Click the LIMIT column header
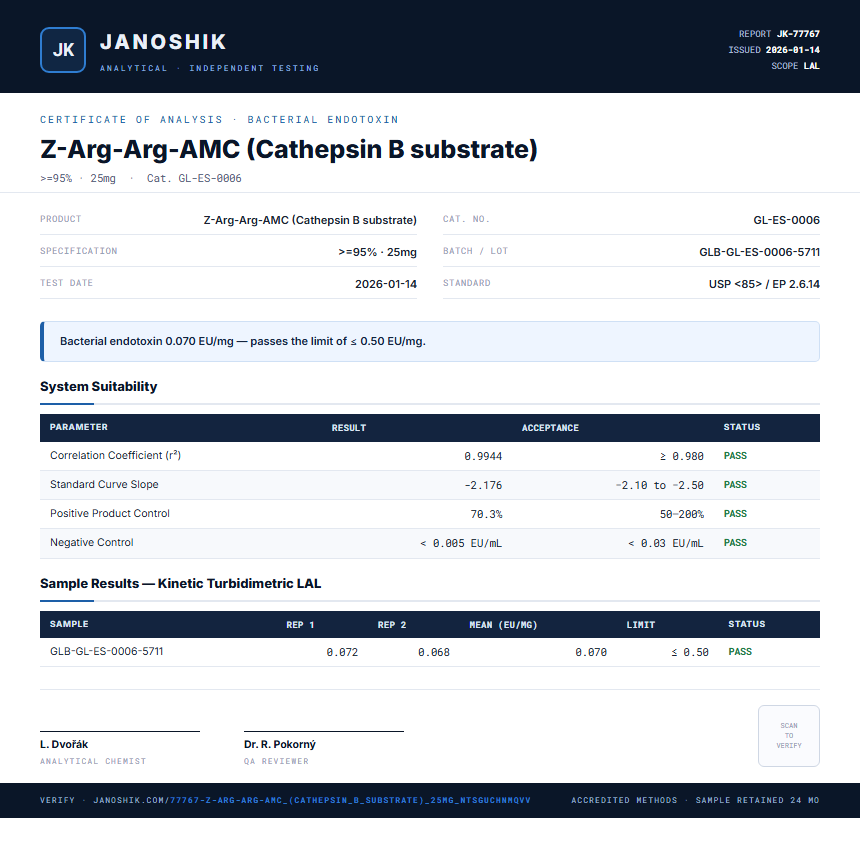 pos(641,625)
